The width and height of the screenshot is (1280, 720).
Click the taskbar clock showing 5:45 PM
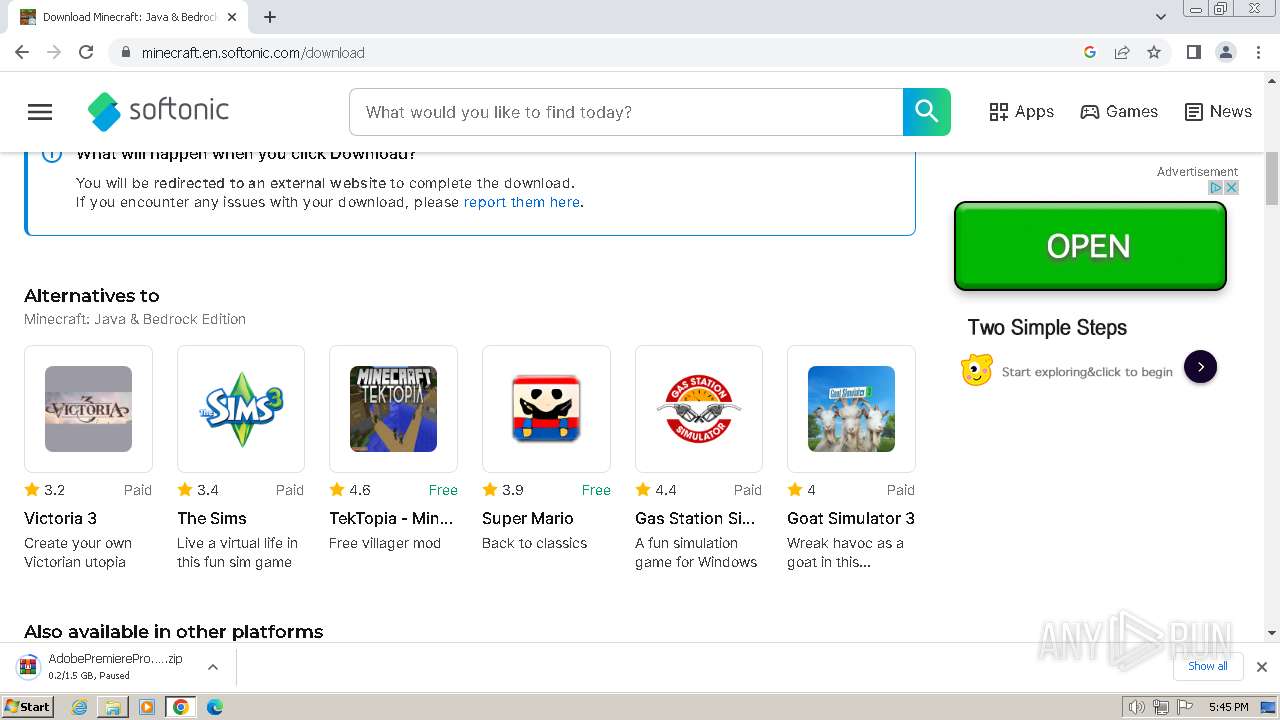point(1228,707)
